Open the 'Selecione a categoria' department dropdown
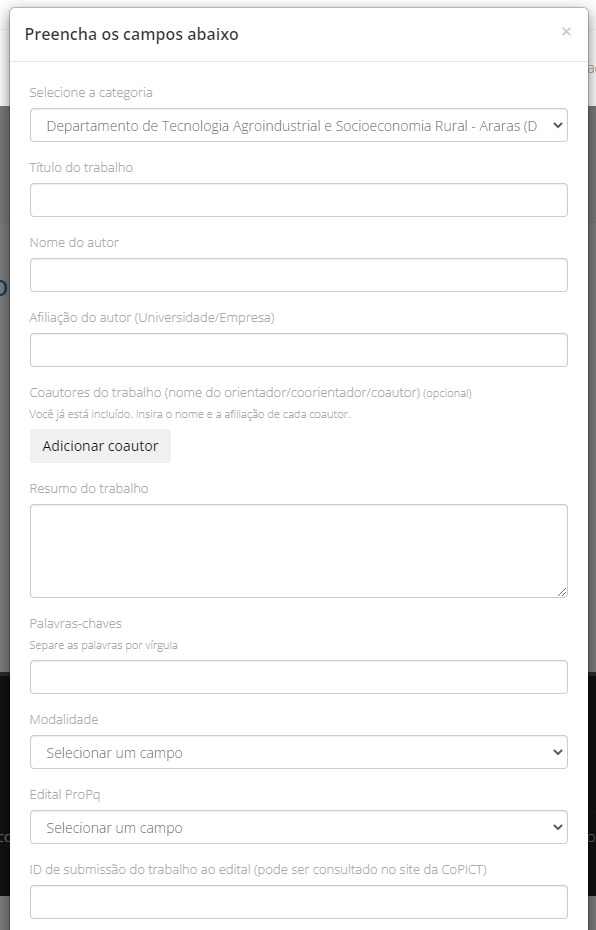 pyautogui.click(x=299, y=125)
